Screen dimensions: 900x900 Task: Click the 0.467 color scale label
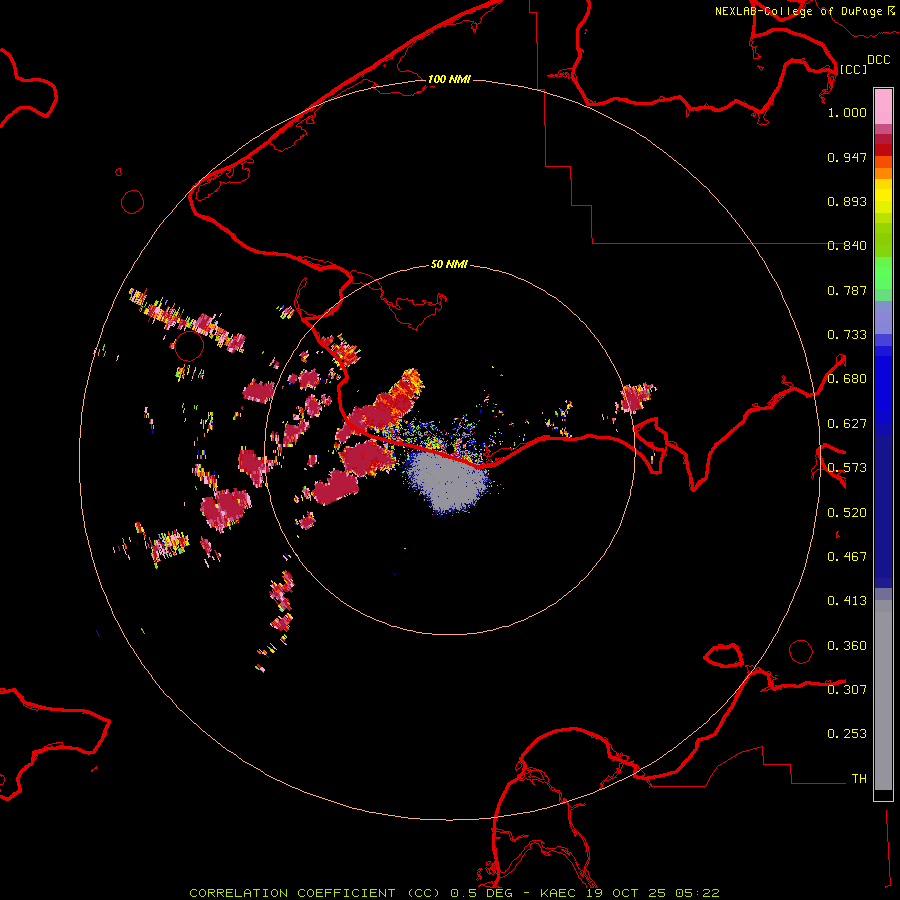click(847, 557)
